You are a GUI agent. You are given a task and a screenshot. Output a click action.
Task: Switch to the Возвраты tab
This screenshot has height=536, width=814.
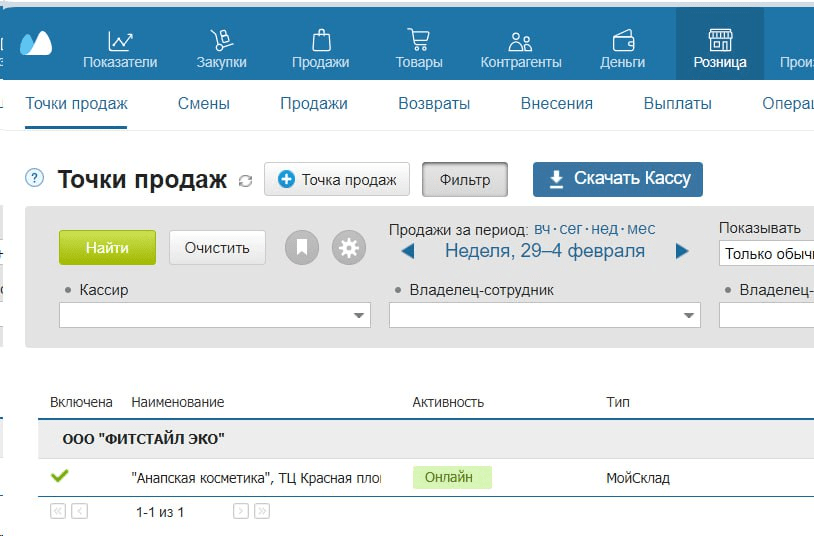(x=434, y=103)
